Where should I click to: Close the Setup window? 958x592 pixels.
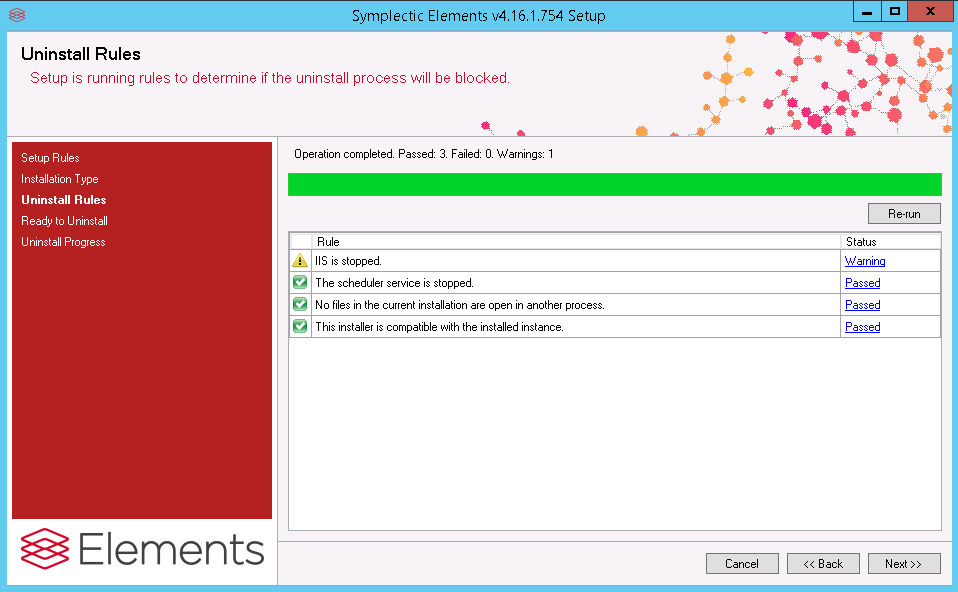930,12
